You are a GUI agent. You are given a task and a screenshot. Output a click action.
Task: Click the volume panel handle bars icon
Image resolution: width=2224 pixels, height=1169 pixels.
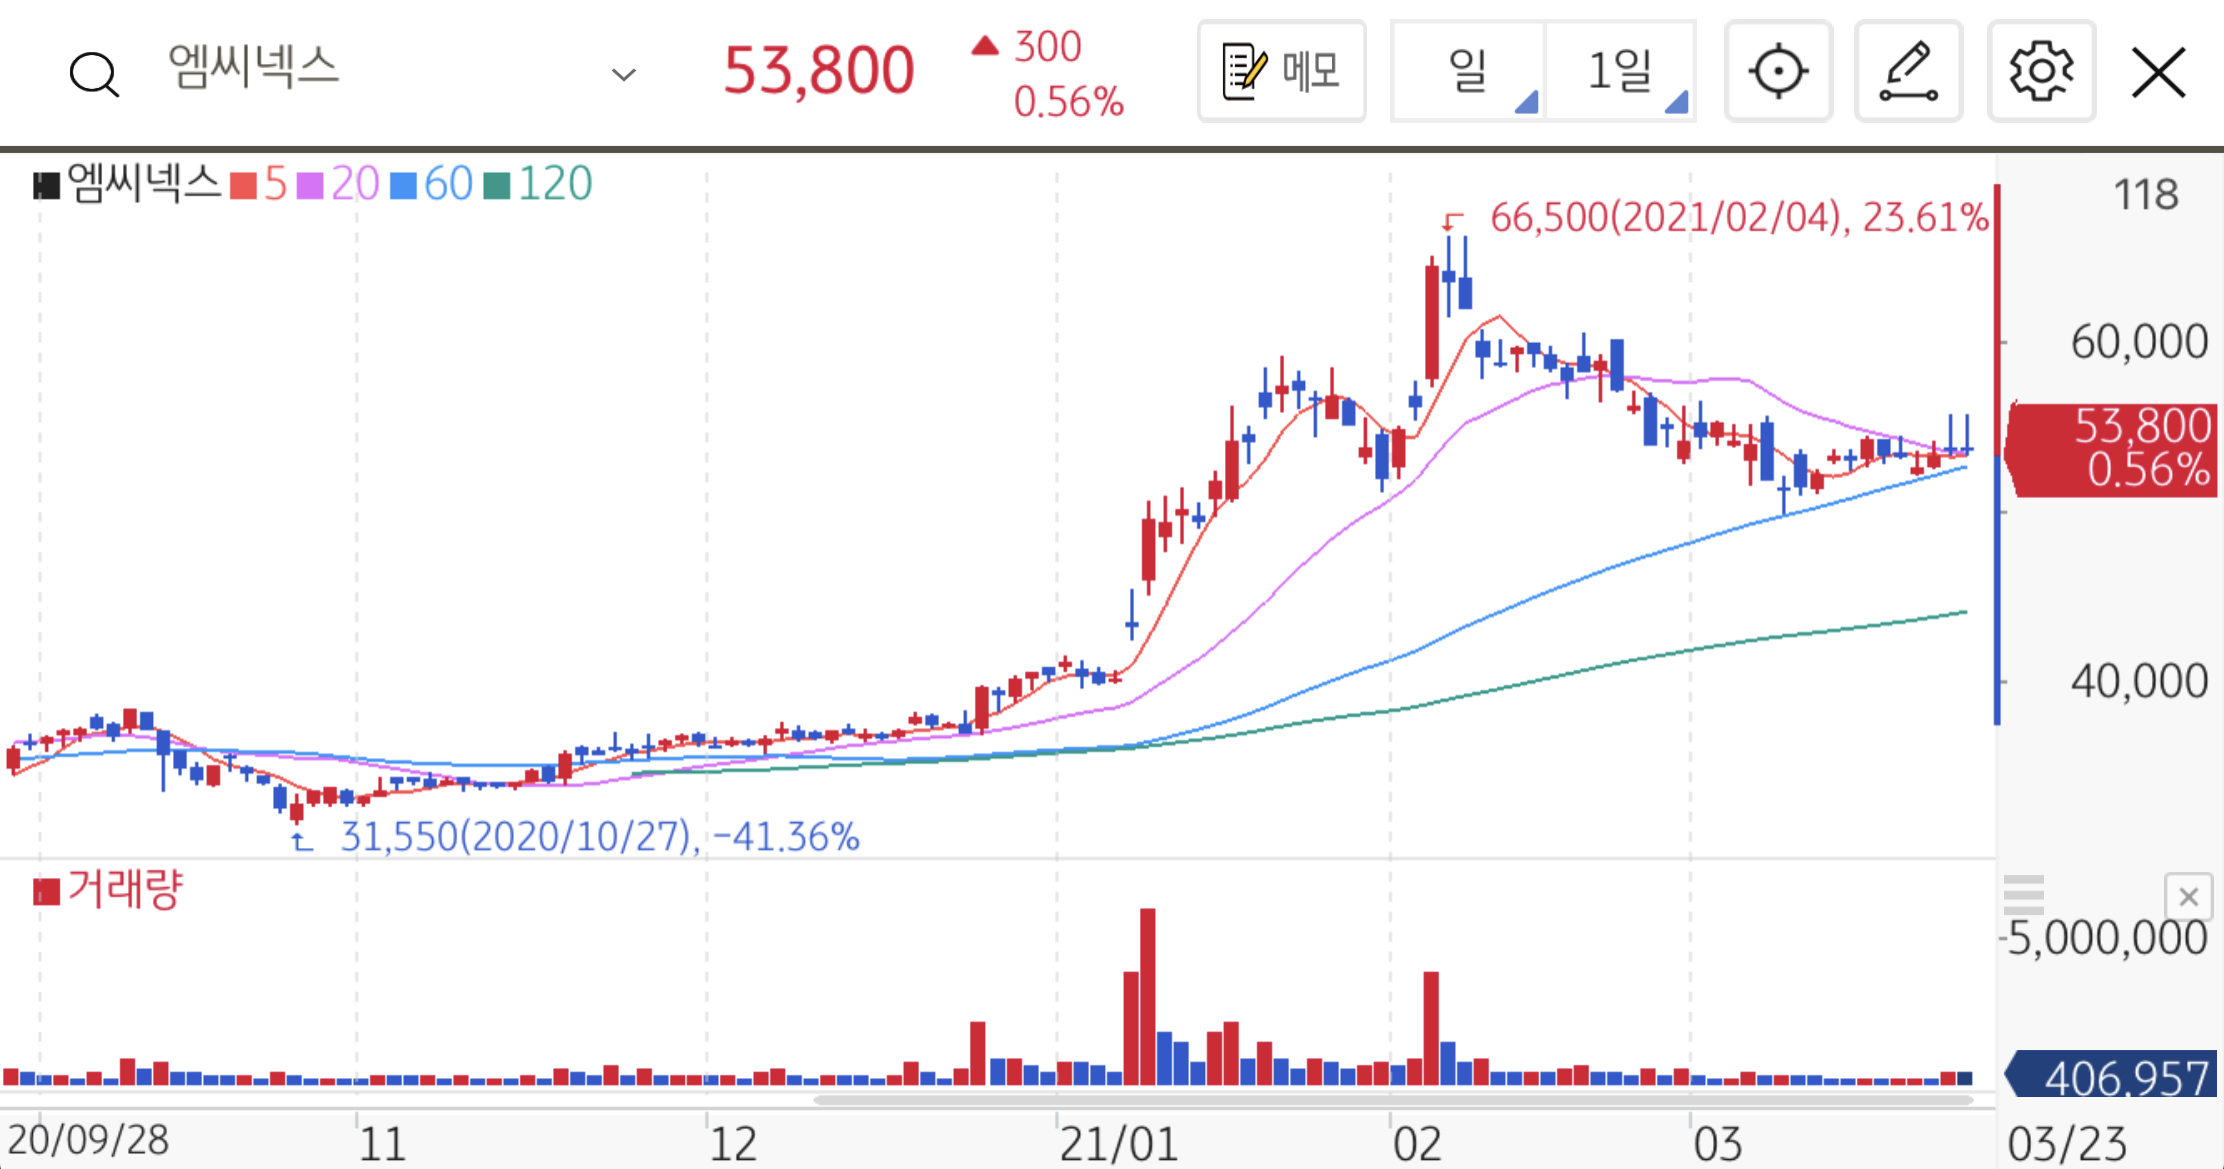[x=2024, y=895]
